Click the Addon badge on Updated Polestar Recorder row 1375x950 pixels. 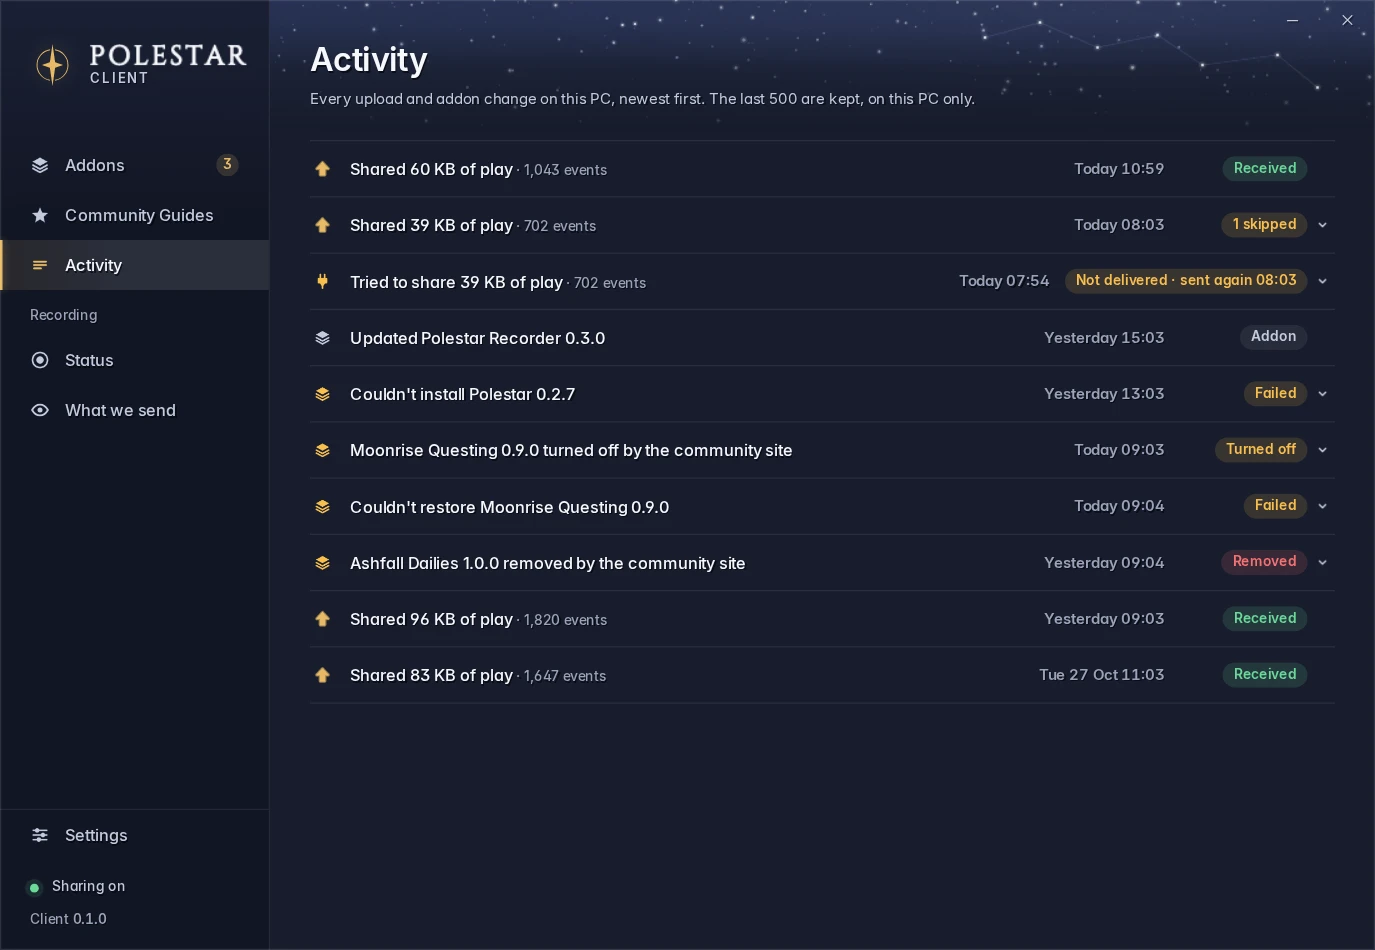[1273, 336]
